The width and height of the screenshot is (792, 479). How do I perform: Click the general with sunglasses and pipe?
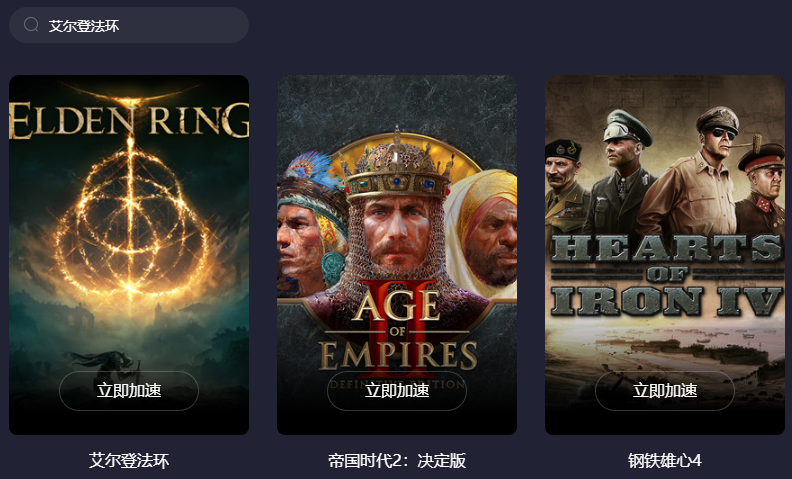click(x=710, y=172)
